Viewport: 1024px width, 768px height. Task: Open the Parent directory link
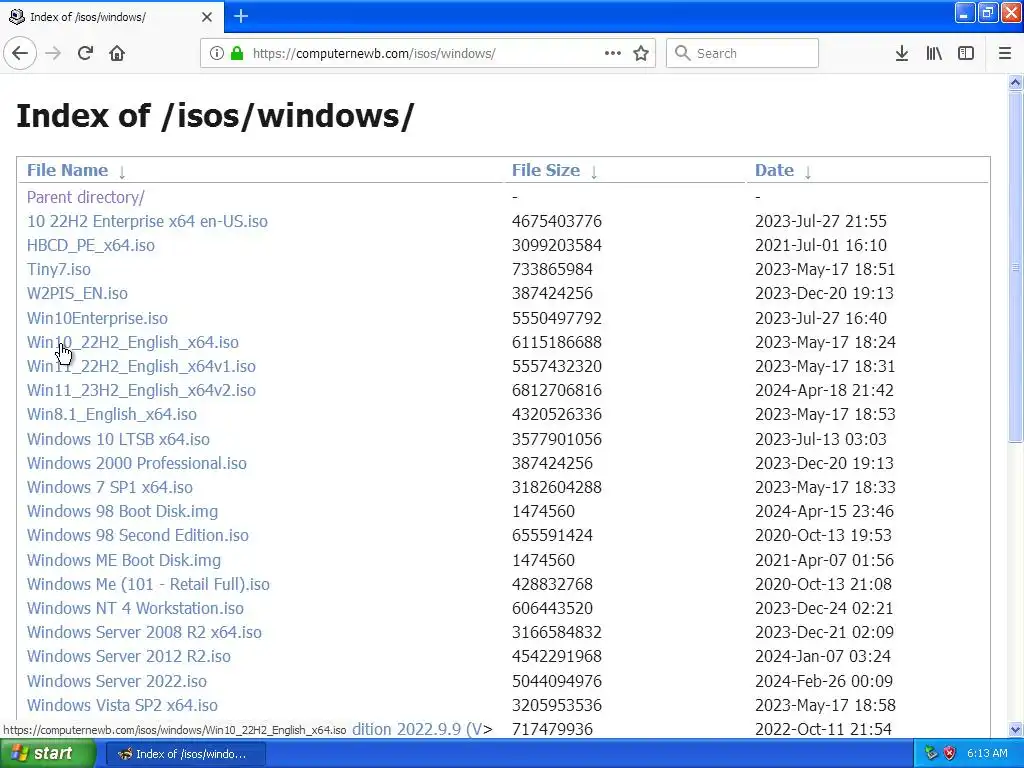[x=86, y=197]
